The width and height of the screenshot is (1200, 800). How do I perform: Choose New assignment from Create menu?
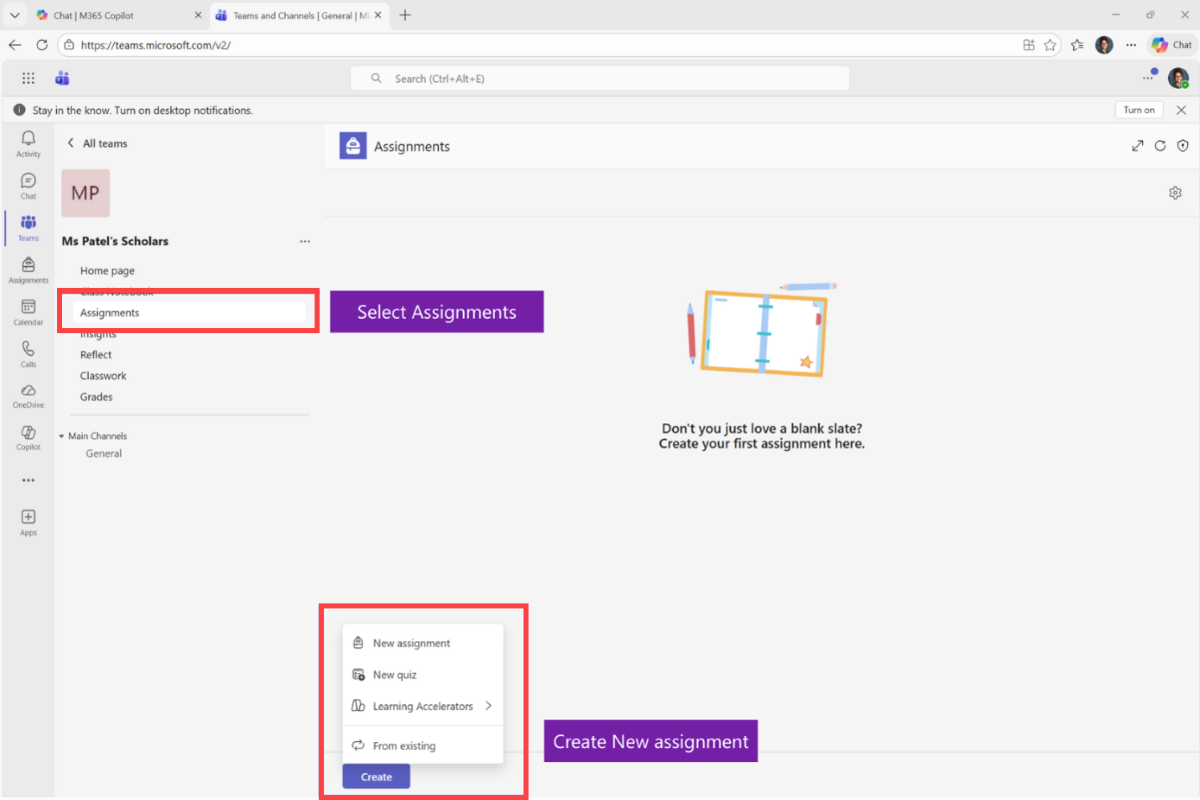pos(422,643)
